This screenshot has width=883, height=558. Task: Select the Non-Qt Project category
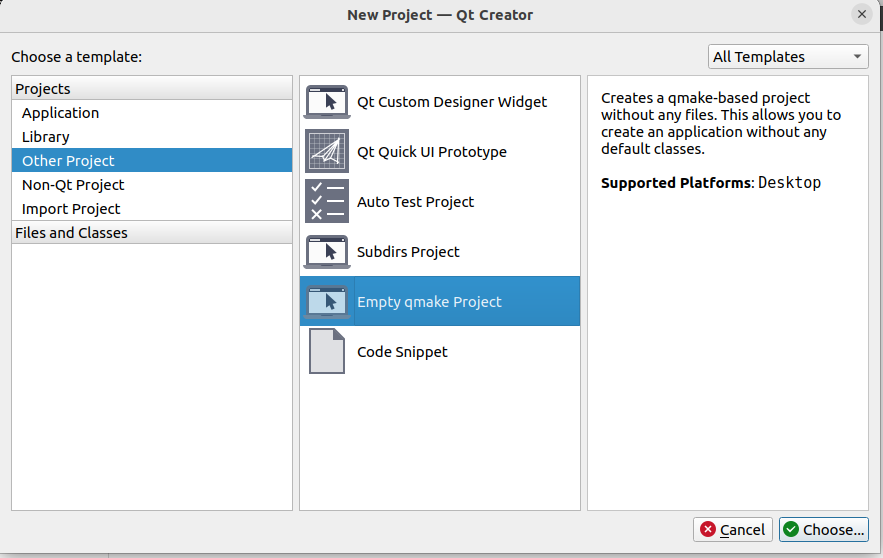click(x=151, y=185)
